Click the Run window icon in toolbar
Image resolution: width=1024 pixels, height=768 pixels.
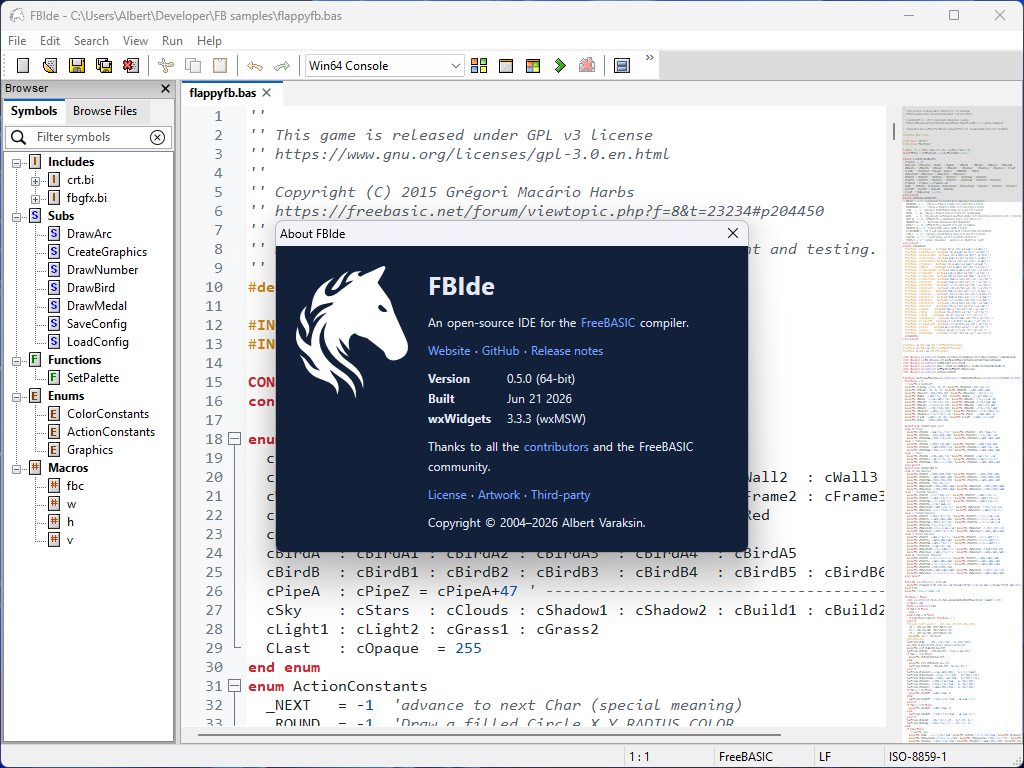pyautogui.click(x=506, y=65)
